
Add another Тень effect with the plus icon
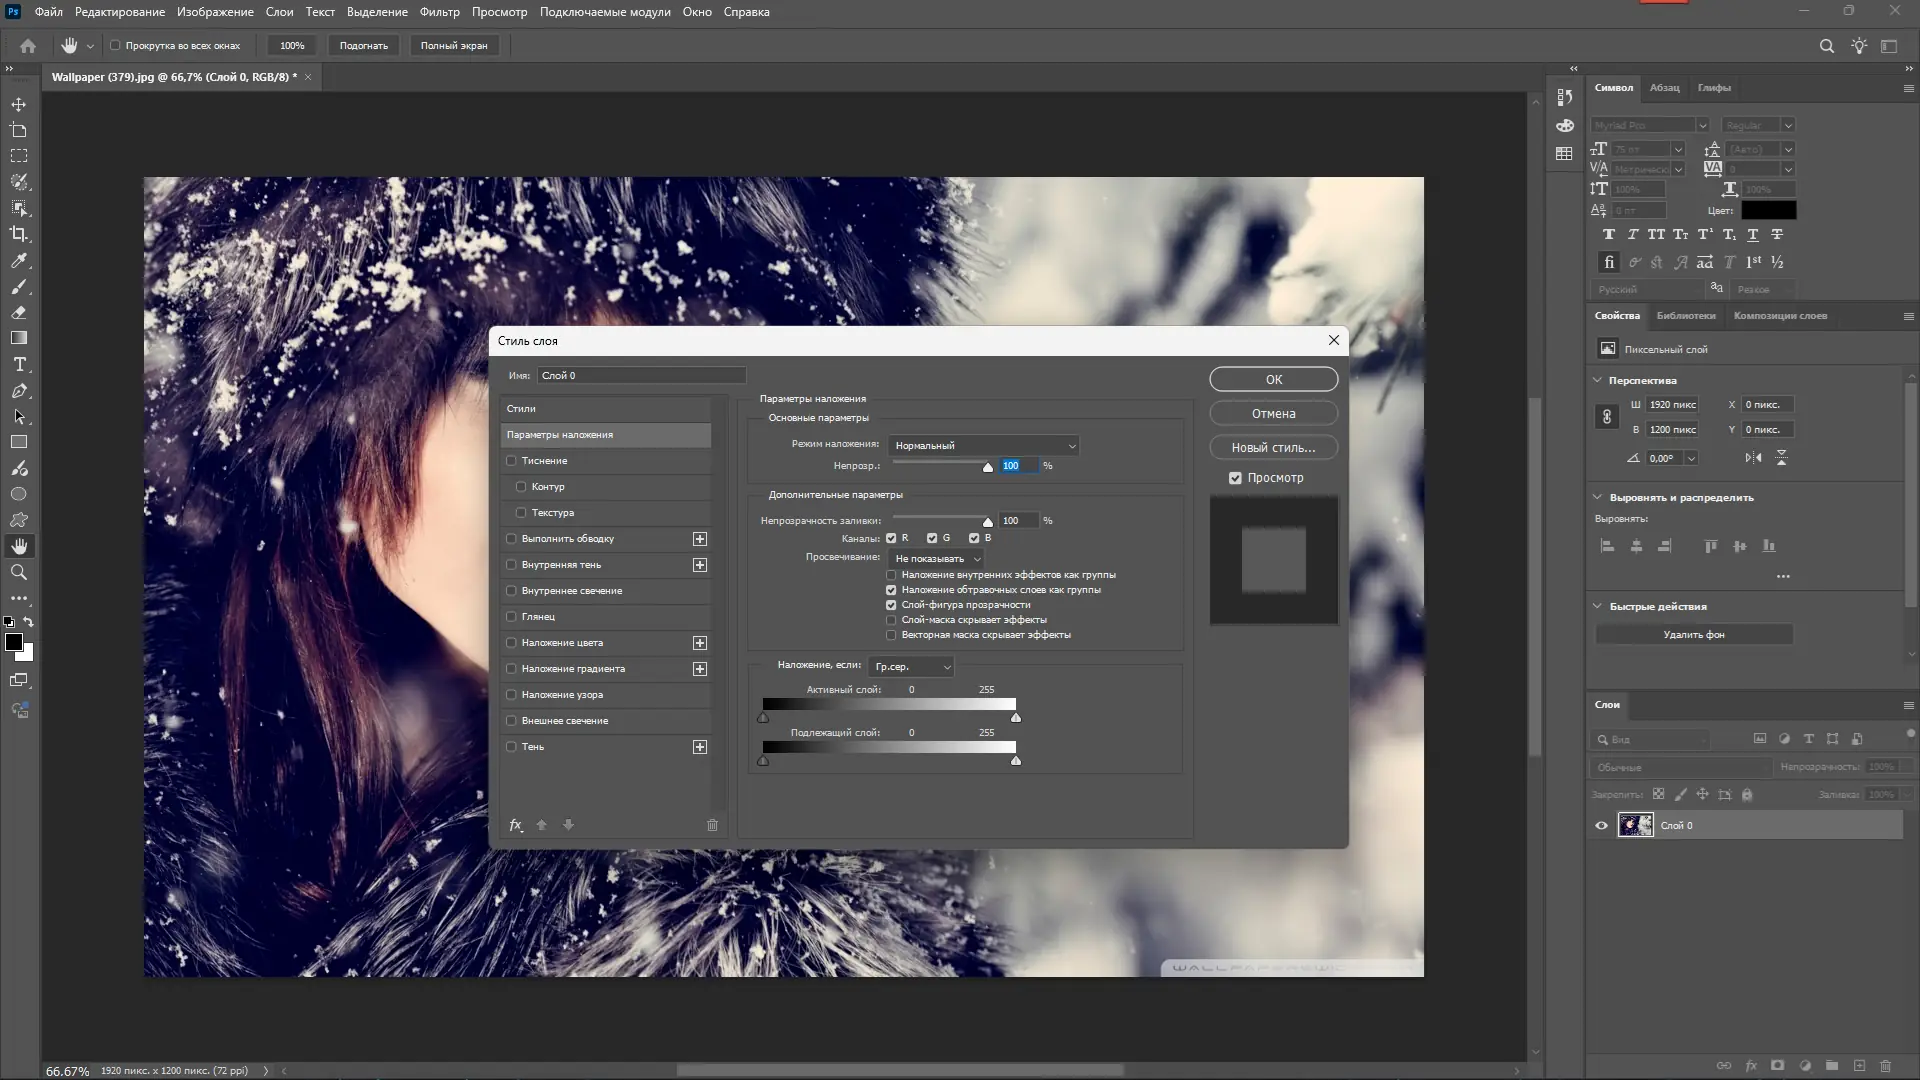click(x=700, y=747)
